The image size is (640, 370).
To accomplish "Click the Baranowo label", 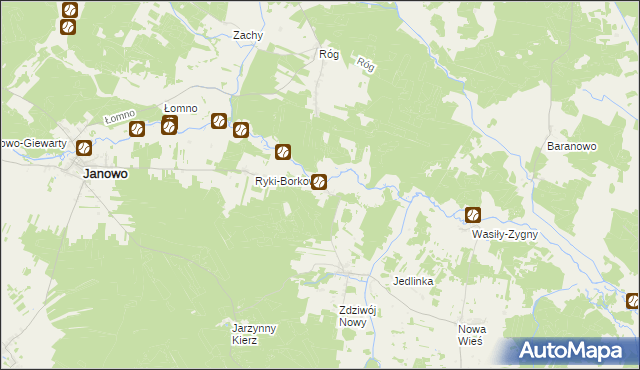I will coord(571,146).
